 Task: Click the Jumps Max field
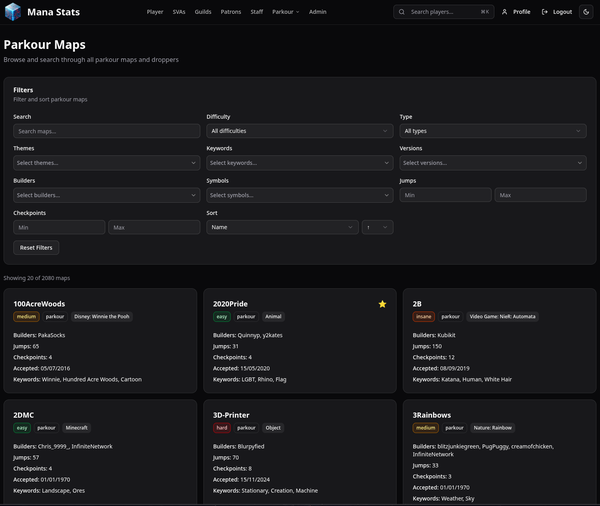tap(540, 195)
